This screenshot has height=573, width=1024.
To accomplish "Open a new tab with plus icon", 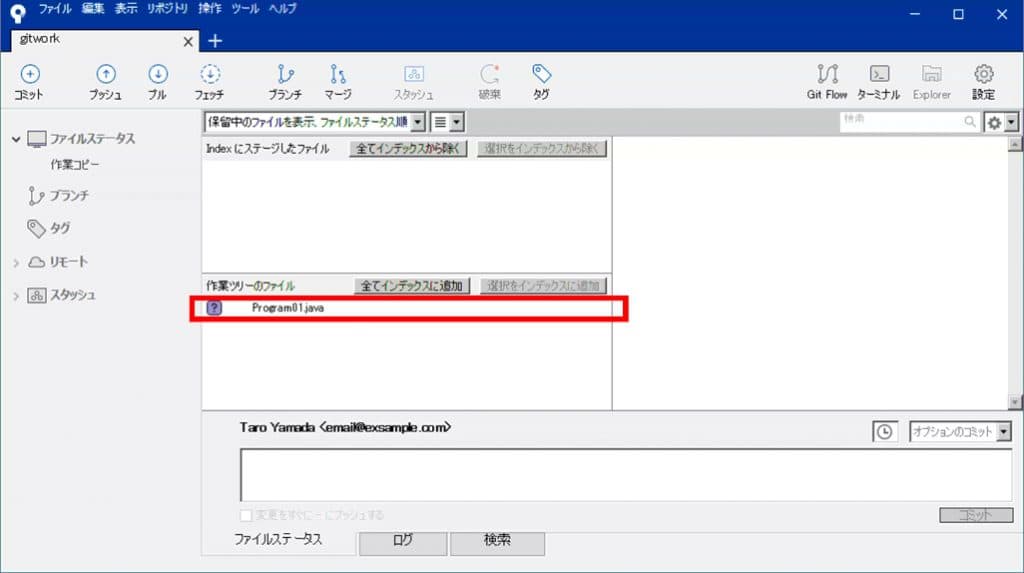I will 215,41.
